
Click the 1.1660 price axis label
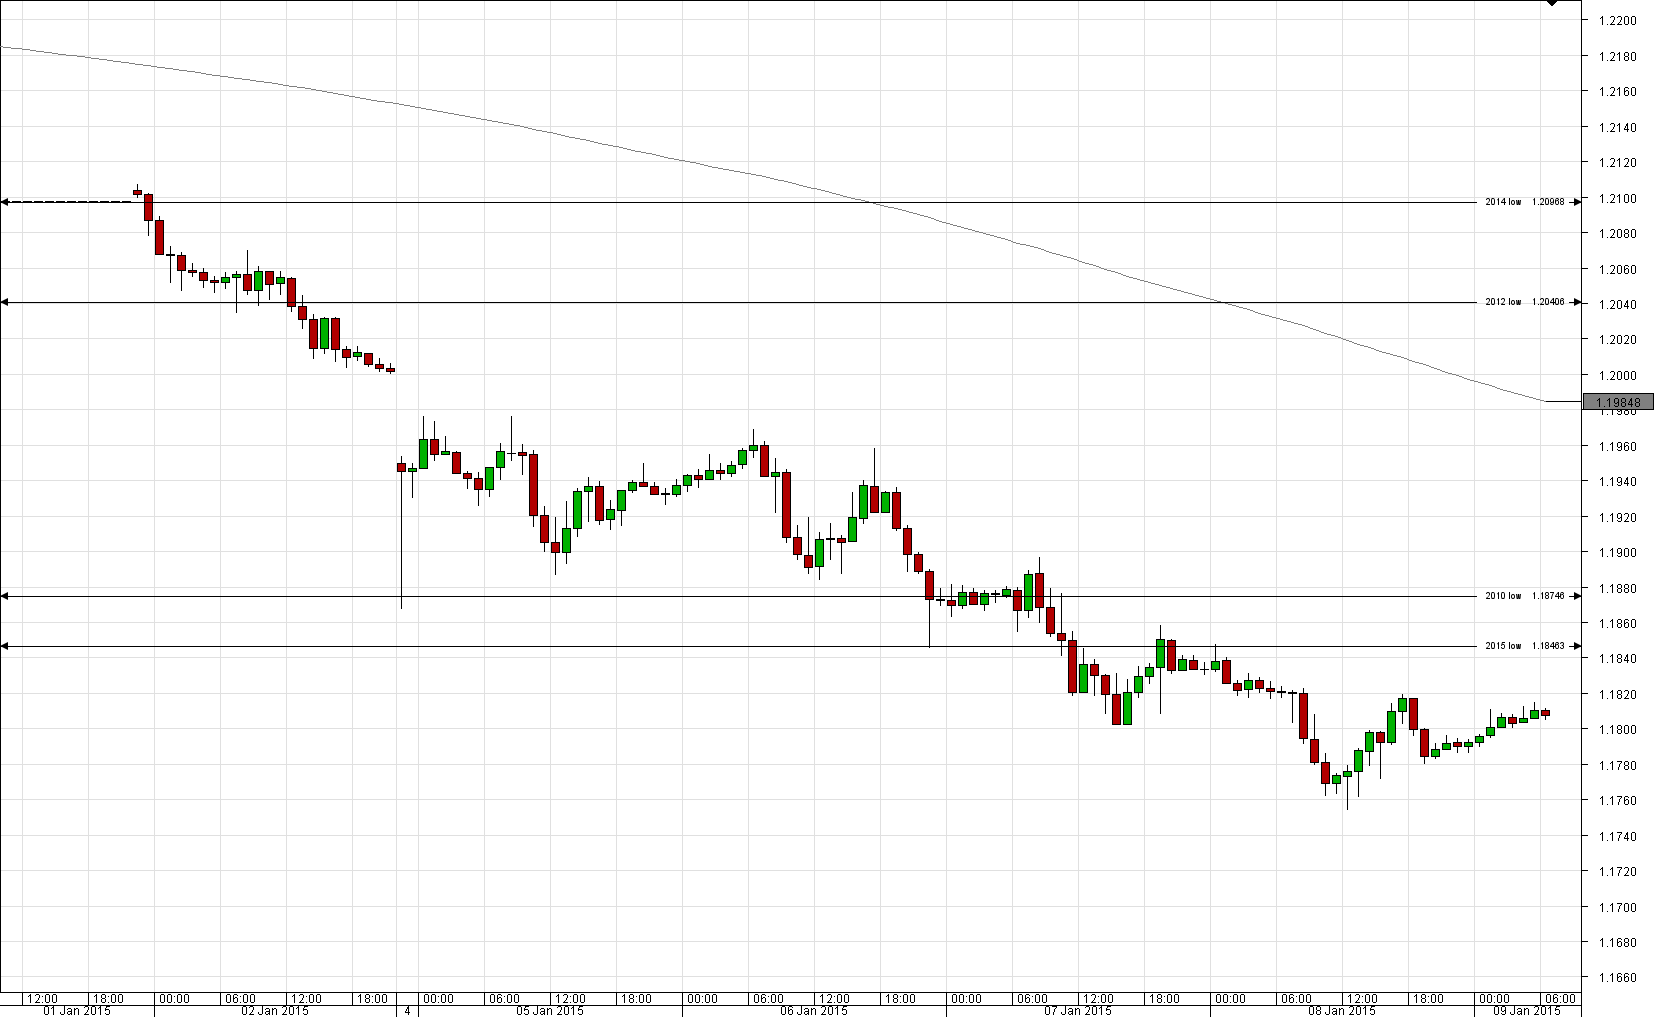click(1618, 979)
